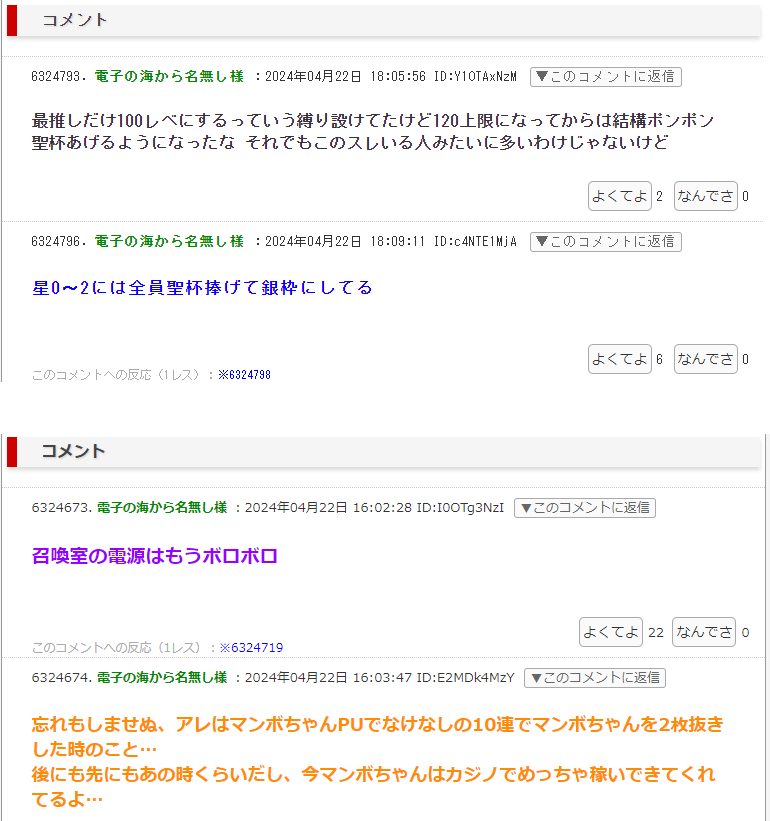Upvote comment 6324796 with よくてよ

pos(620,359)
